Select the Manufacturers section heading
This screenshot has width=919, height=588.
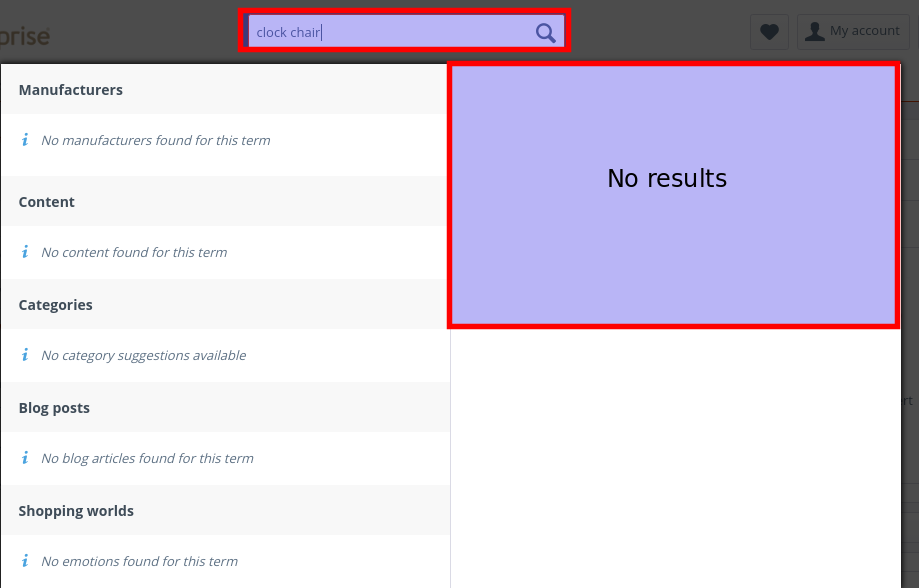tap(70, 90)
